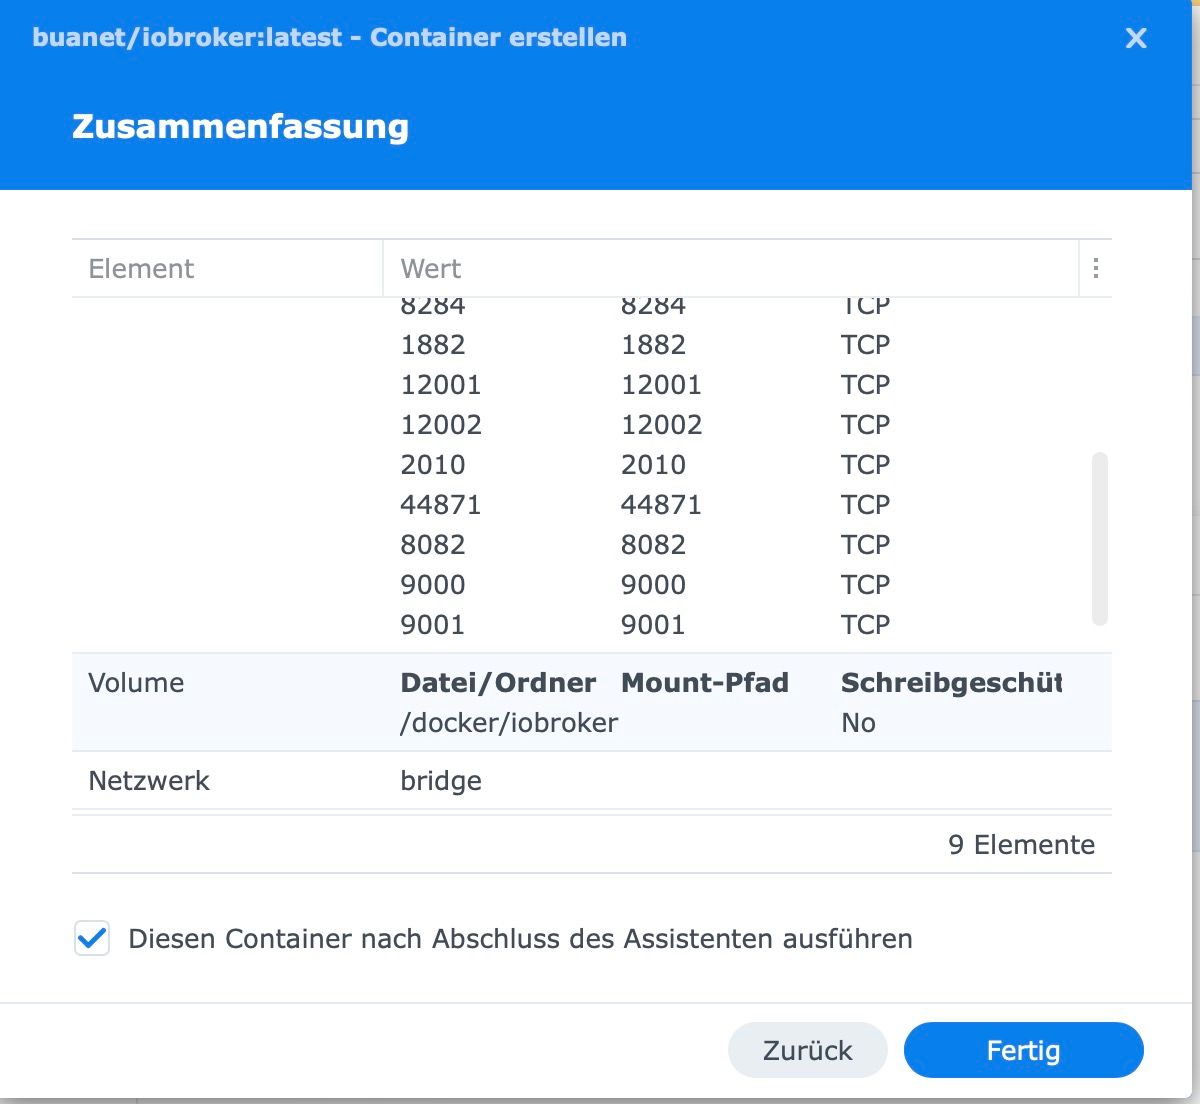This screenshot has height=1104, width=1200.
Task: Uncheck run container after wizard checkbox
Action: click(x=92, y=939)
